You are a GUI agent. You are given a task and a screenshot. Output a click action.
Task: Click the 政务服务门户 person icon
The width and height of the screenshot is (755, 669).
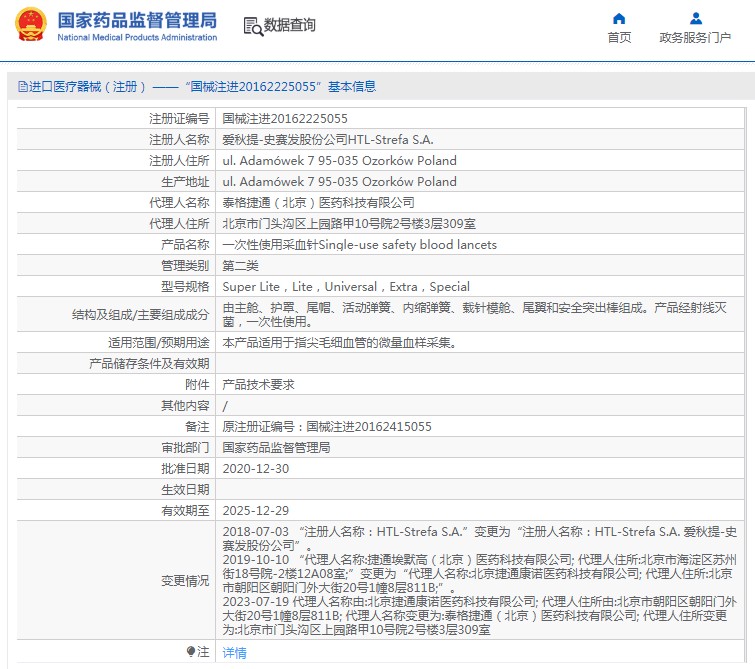click(x=695, y=18)
